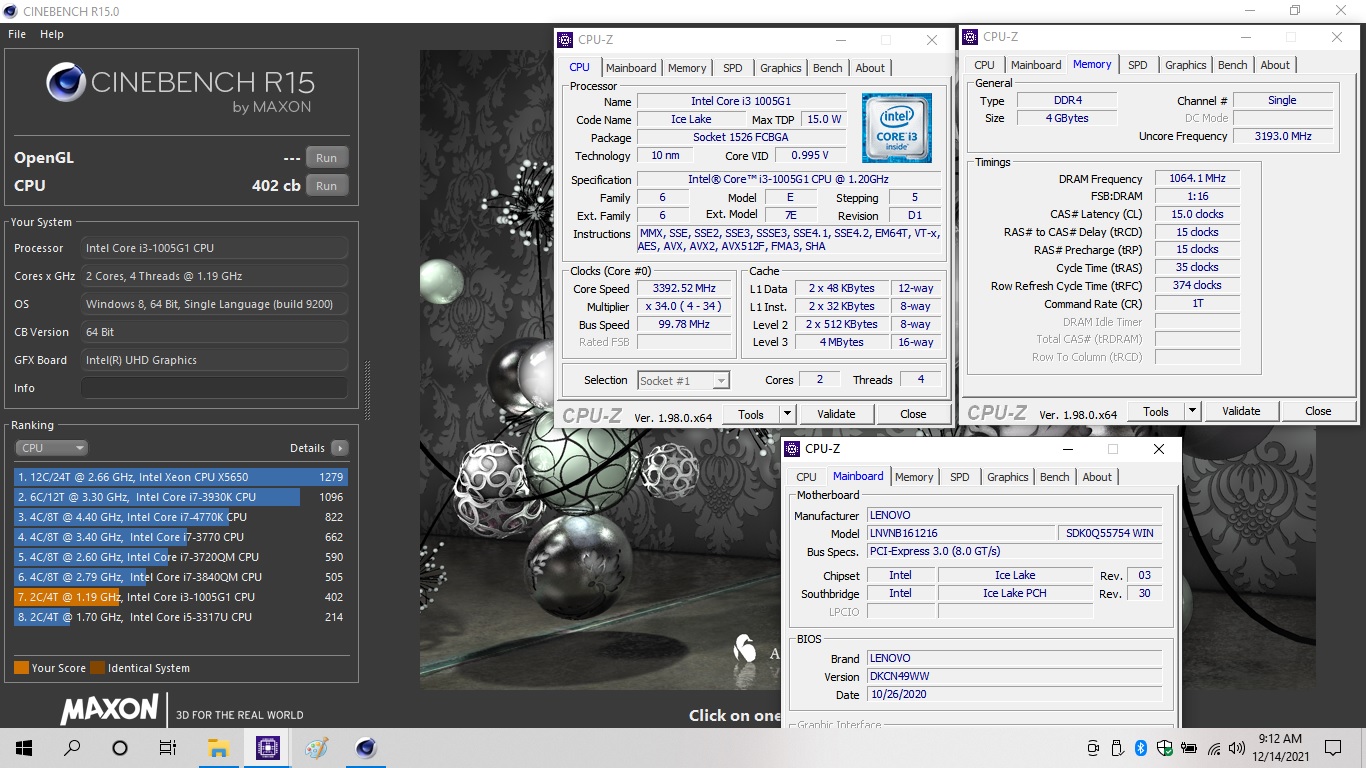This screenshot has width=1366, height=768.
Task: Open the CPU ranking type dropdown
Action: tap(51, 448)
